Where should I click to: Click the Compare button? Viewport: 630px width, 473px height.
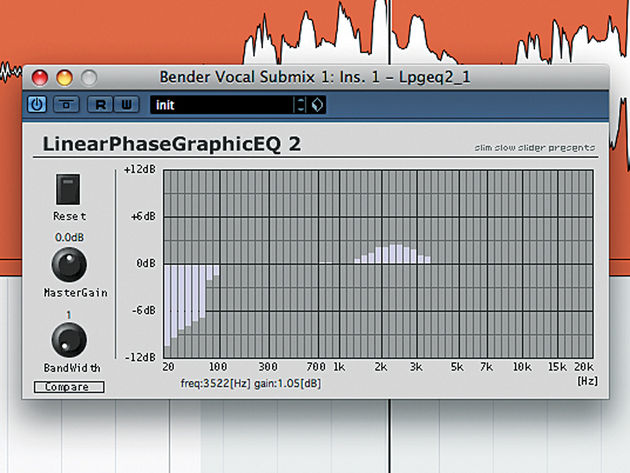coord(69,387)
